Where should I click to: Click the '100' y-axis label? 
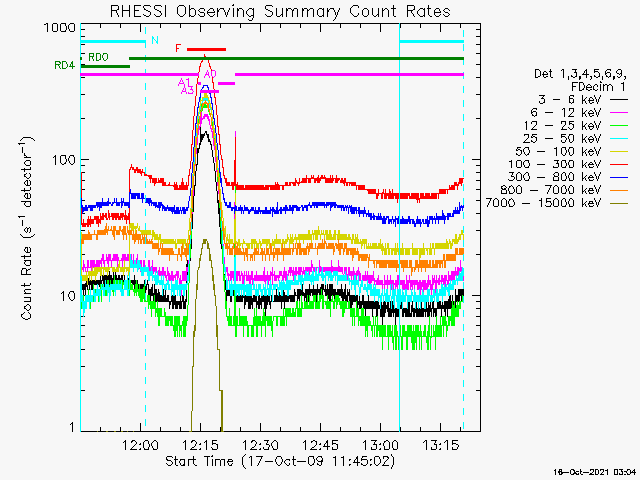click(64, 160)
